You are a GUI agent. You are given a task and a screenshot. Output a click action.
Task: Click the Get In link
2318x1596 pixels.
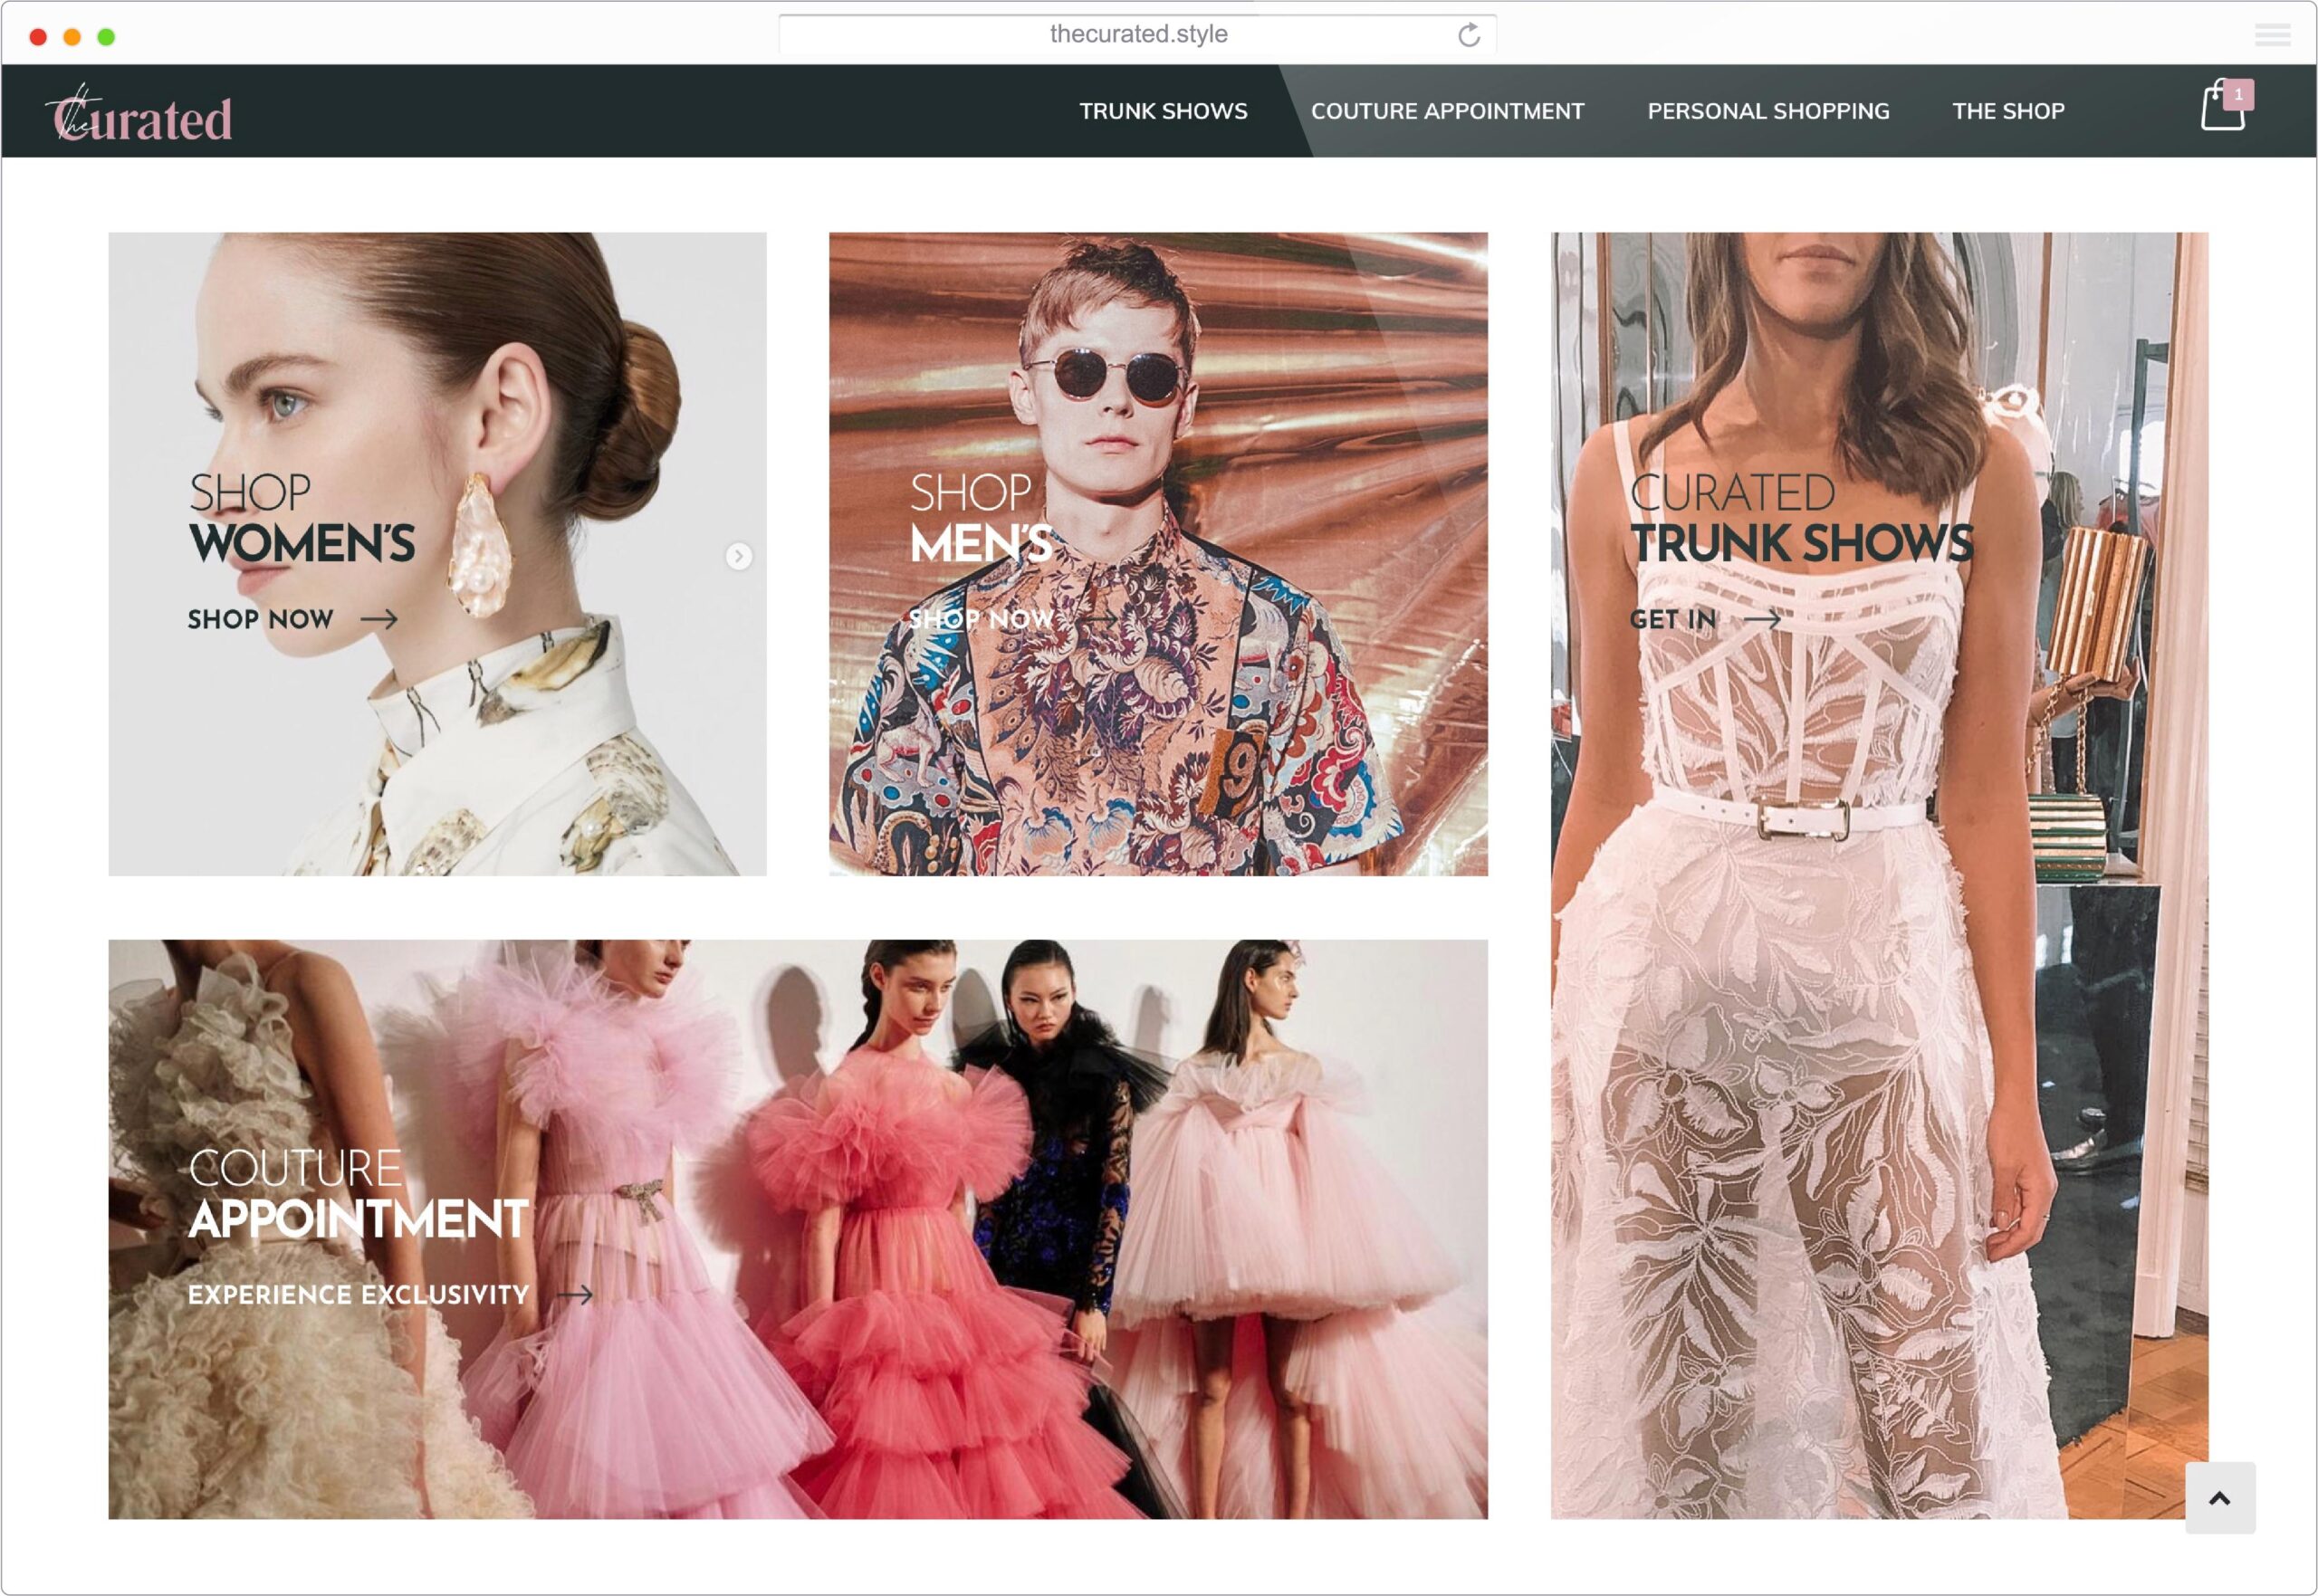click(1673, 620)
